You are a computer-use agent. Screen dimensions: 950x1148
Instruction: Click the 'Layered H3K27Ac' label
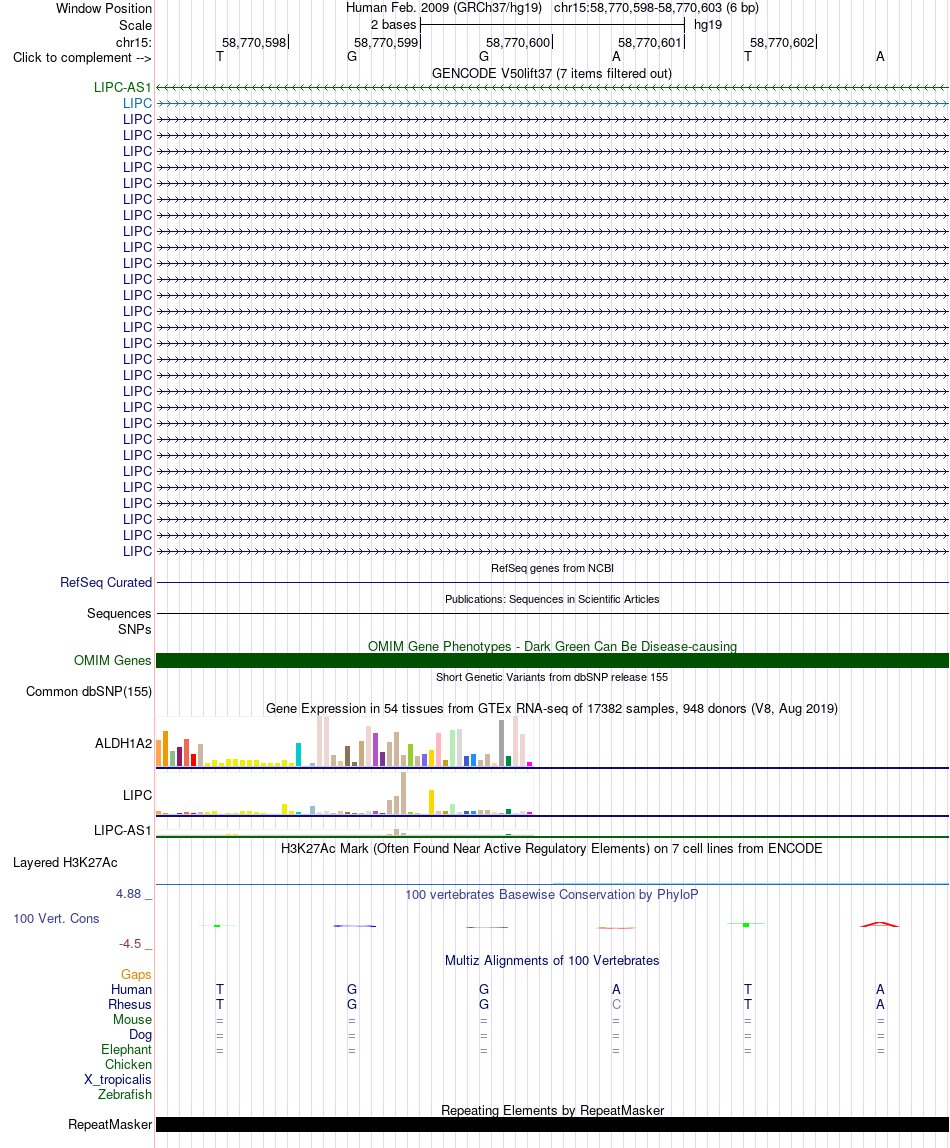point(65,862)
